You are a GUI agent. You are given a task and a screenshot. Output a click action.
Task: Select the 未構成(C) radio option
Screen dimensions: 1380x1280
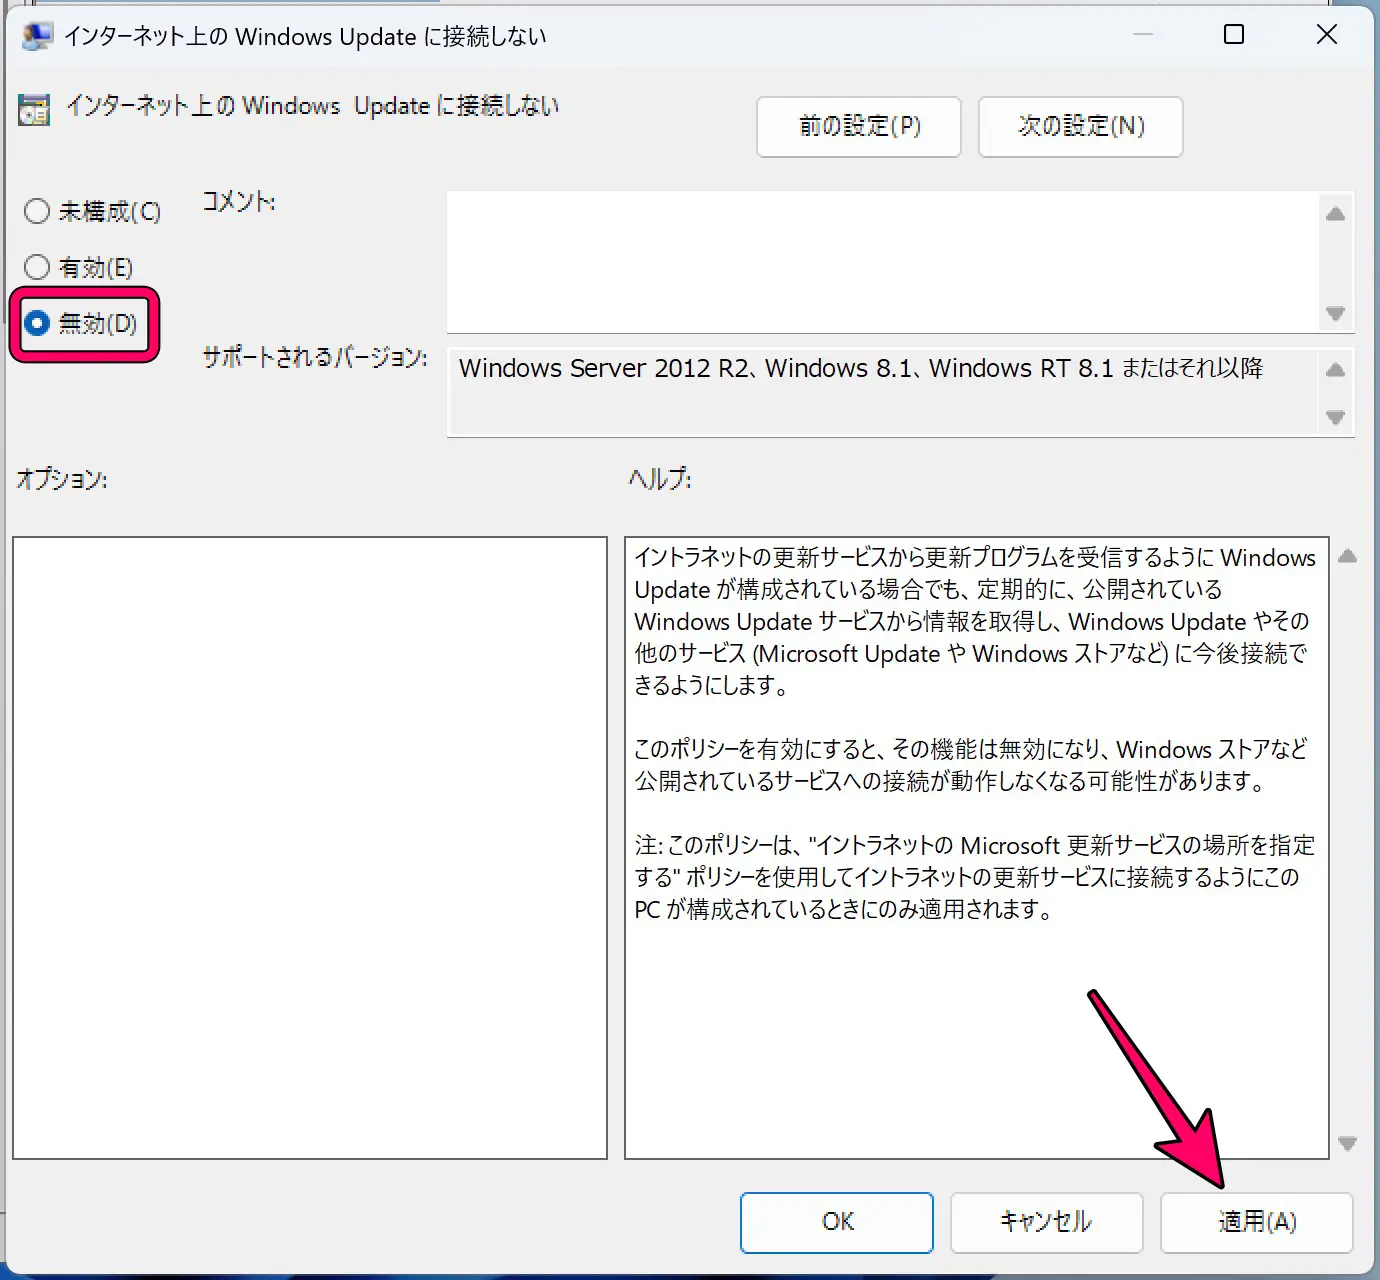point(37,211)
